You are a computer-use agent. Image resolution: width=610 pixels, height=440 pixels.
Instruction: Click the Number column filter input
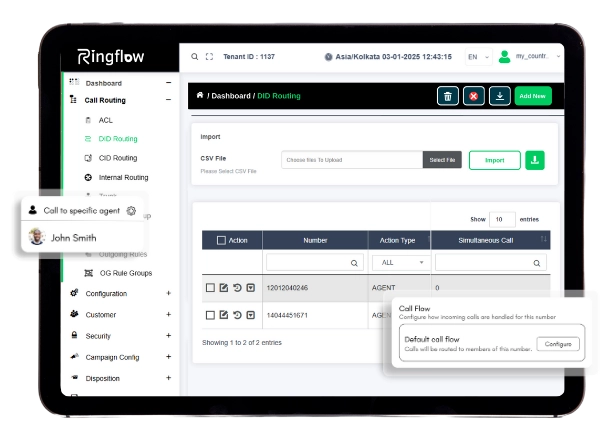click(315, 263)
